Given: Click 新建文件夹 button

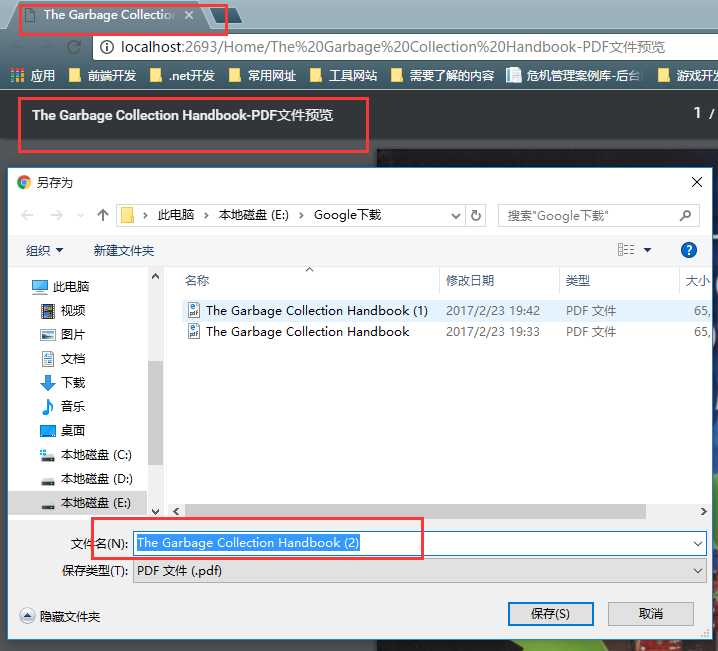Looking at the screenshot, I should [x=124, y=250].
